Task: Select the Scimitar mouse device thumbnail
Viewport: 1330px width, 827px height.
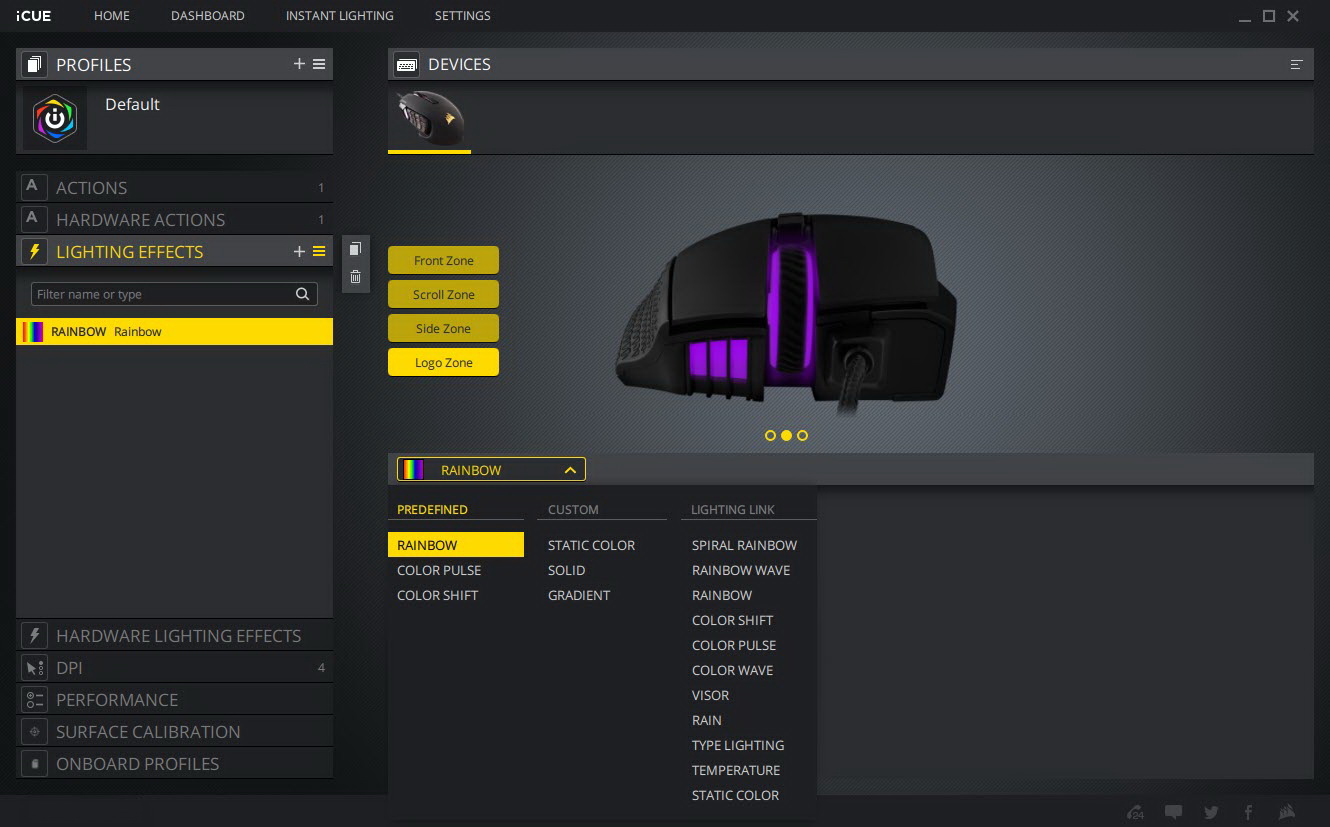Action: coord(429,118)
